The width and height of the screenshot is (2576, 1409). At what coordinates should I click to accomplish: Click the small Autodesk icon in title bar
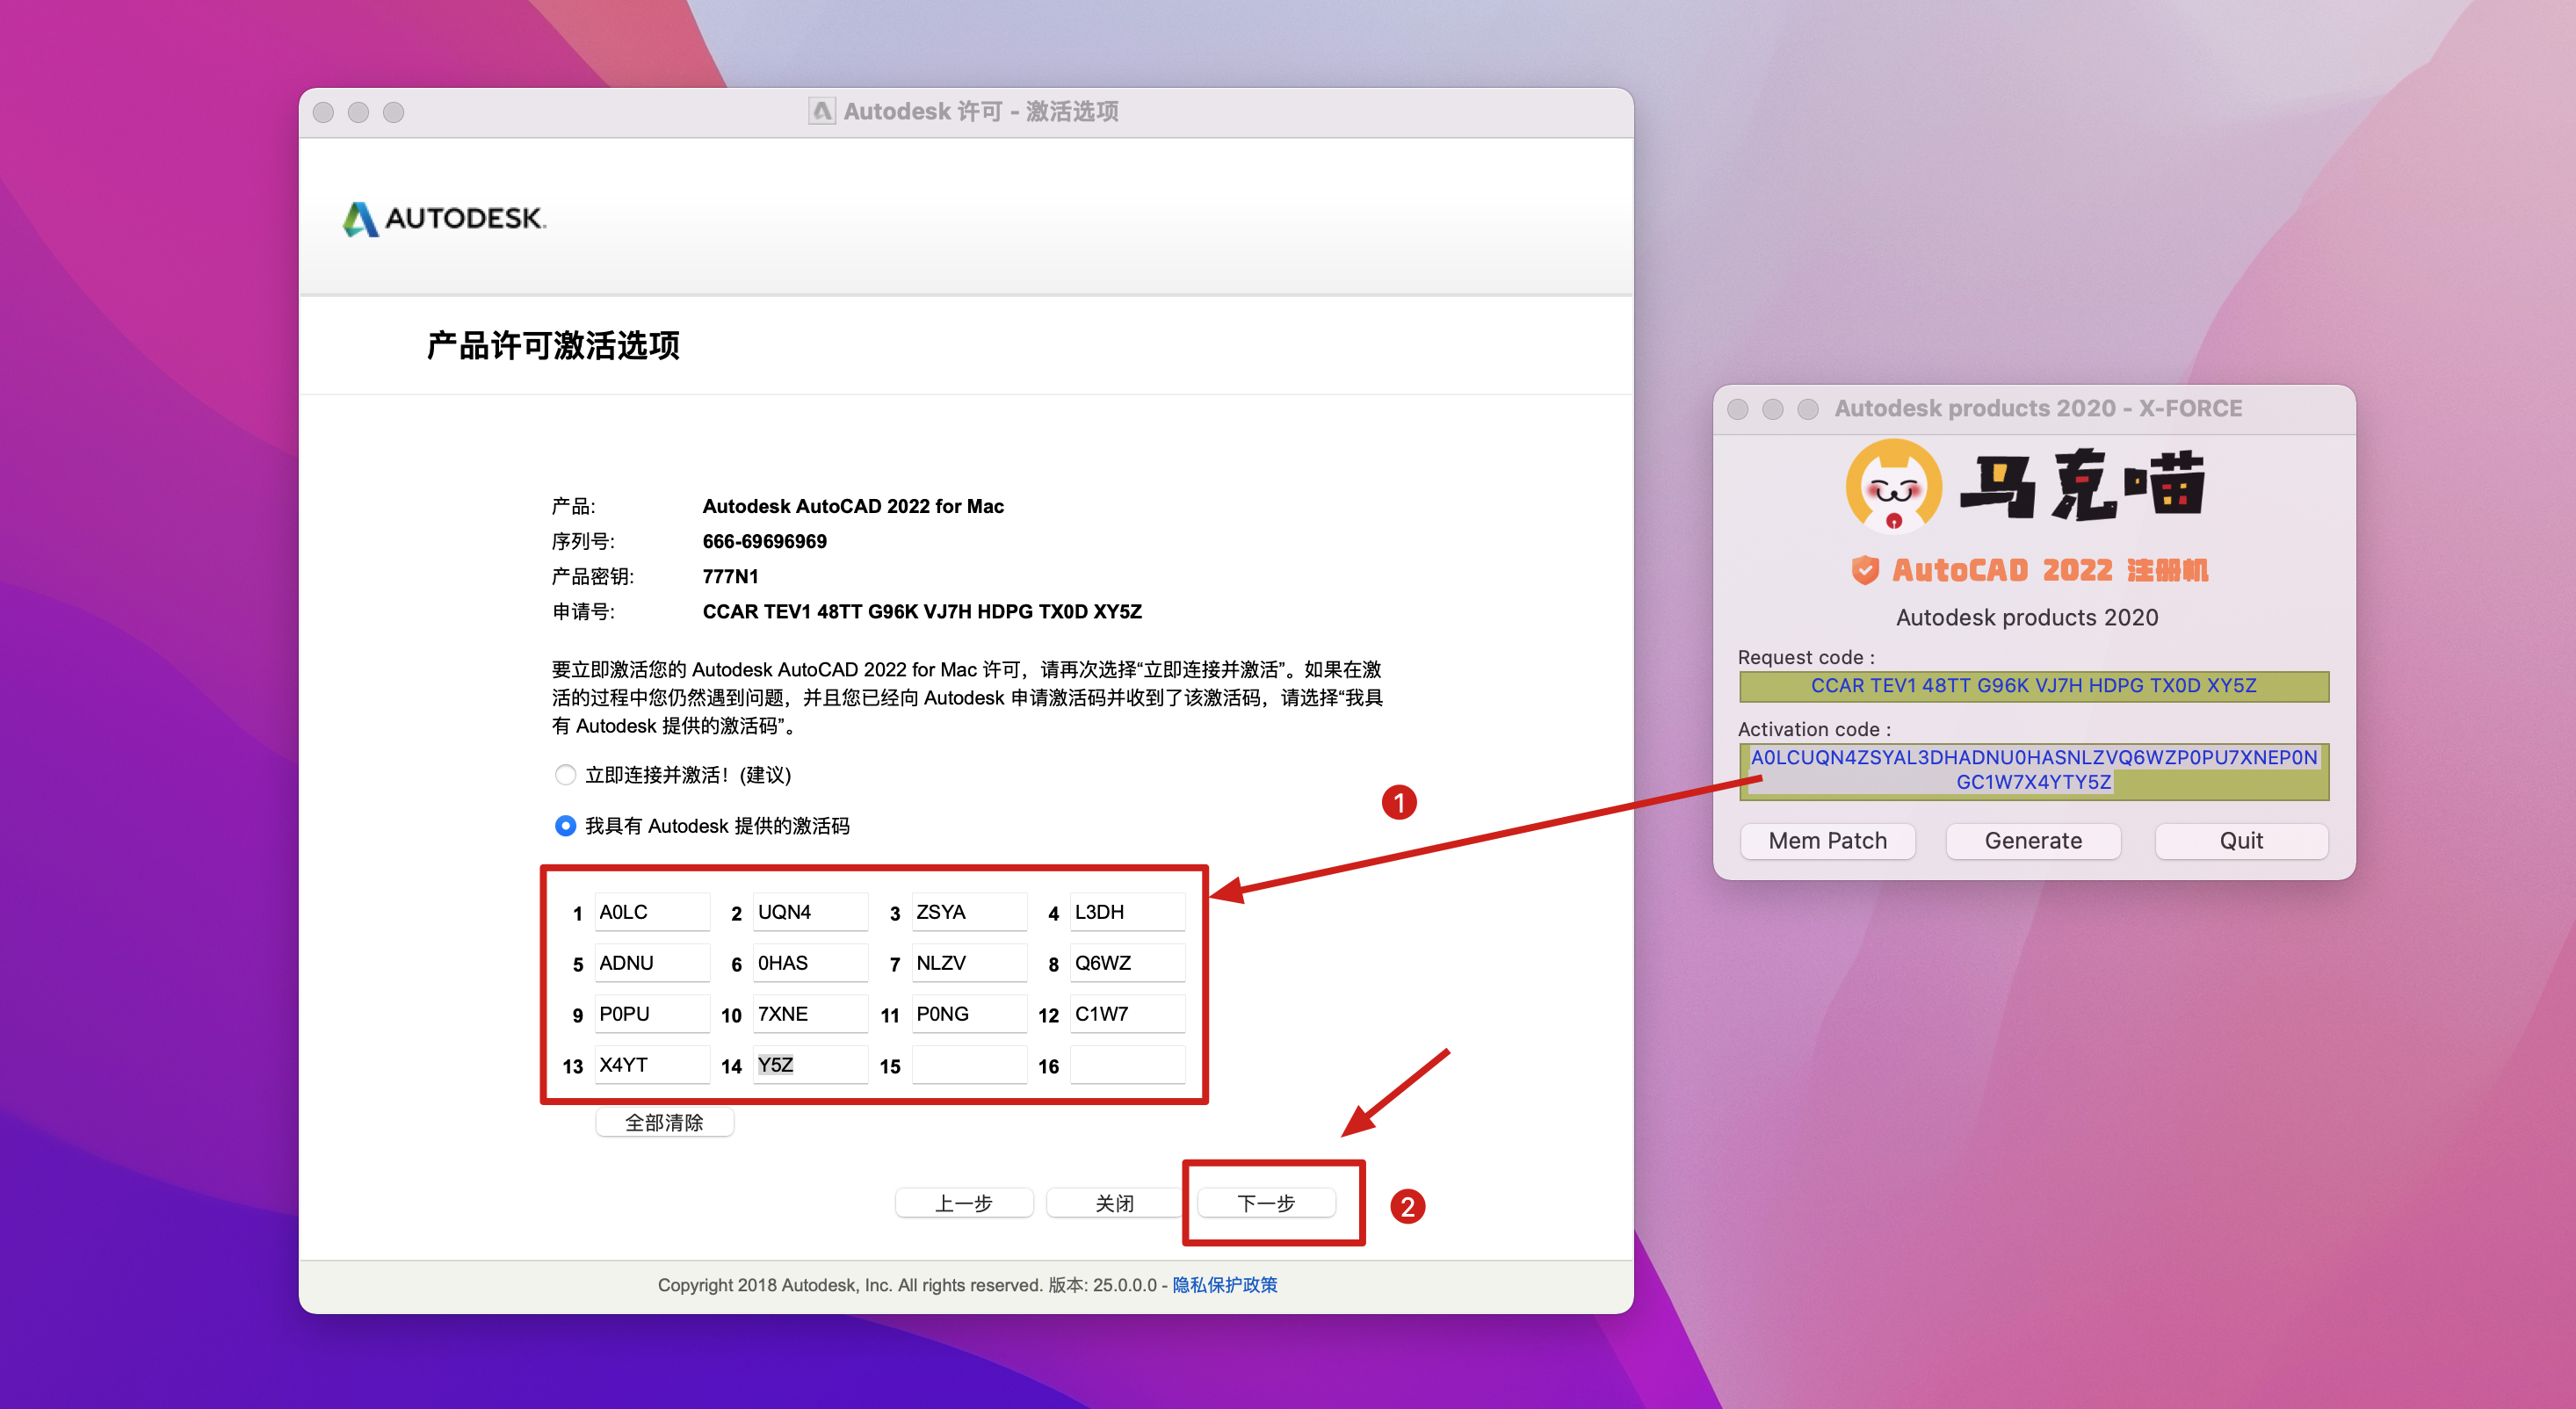point(821,111)
